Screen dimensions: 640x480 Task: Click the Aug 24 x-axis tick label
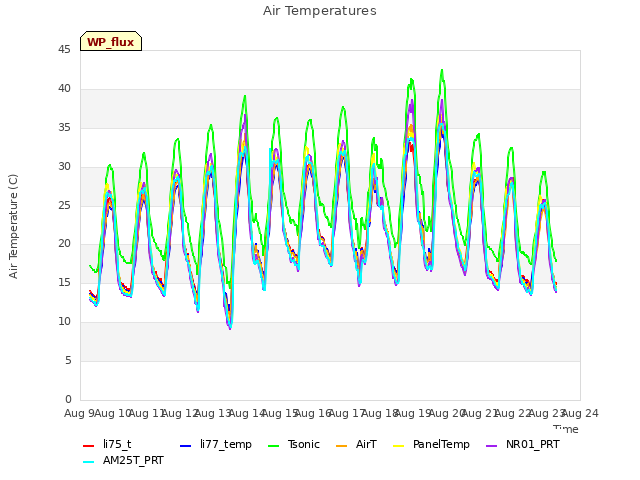tap(580, 413)
